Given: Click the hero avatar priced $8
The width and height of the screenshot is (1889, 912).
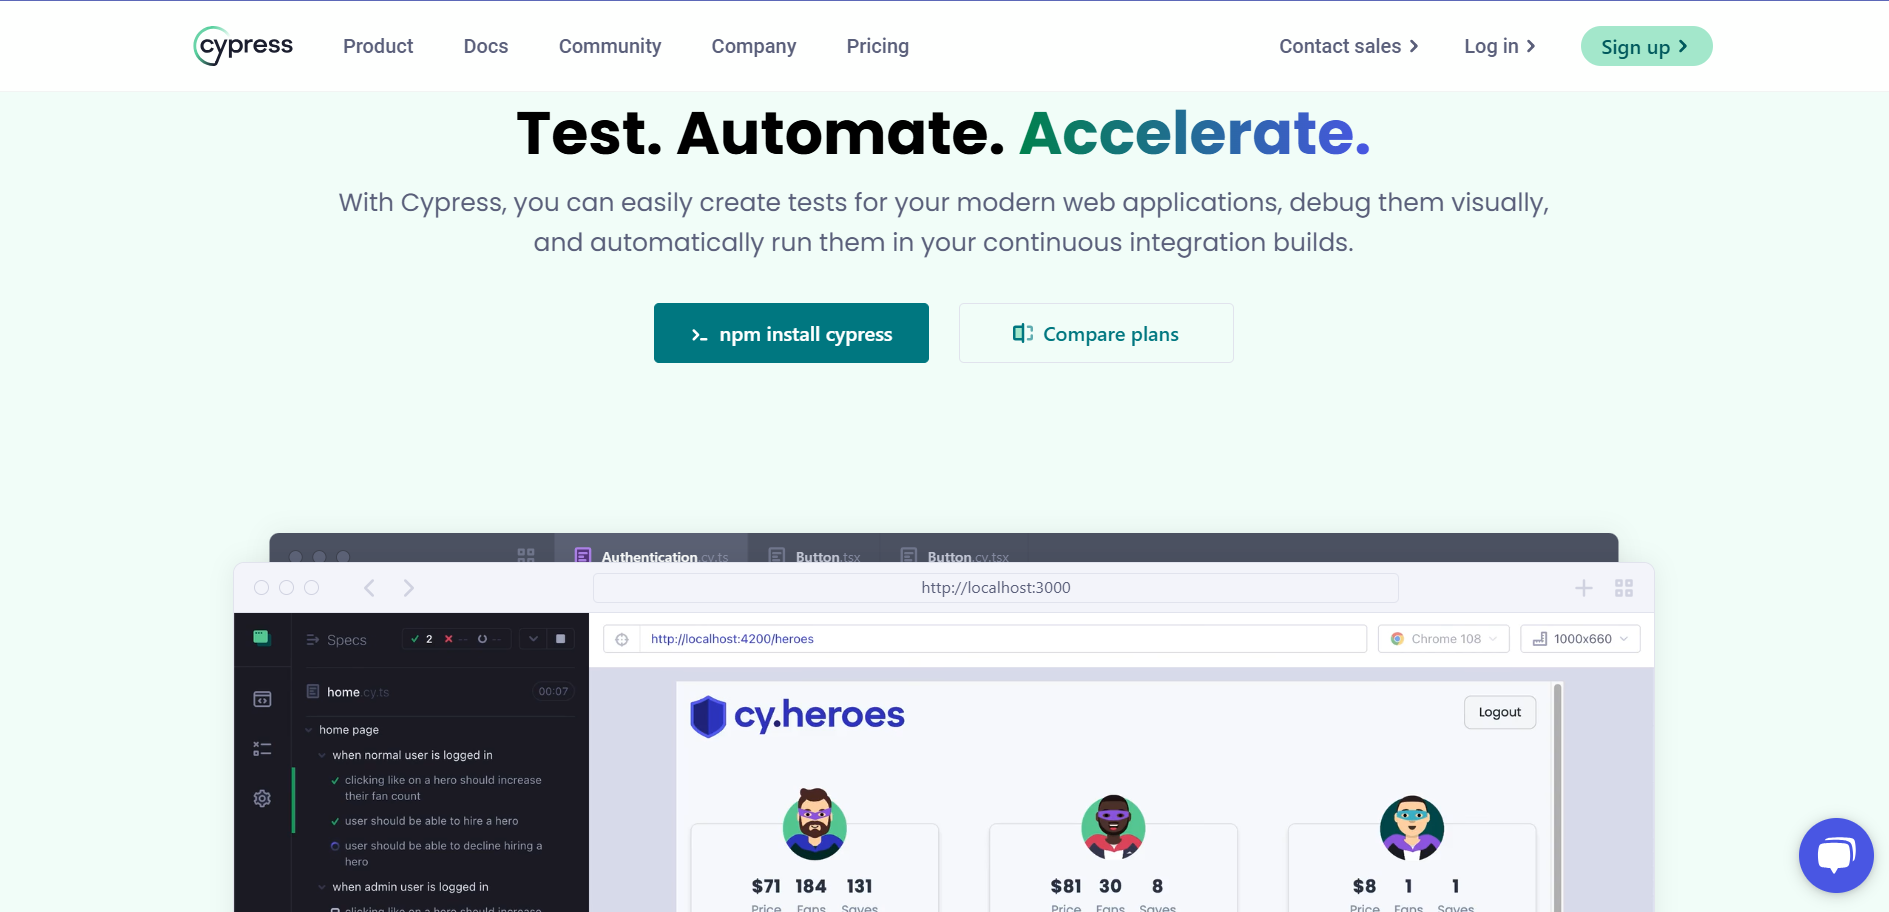Looking at the screenshot, I should pyautogui.click(x=1412, y=828).
